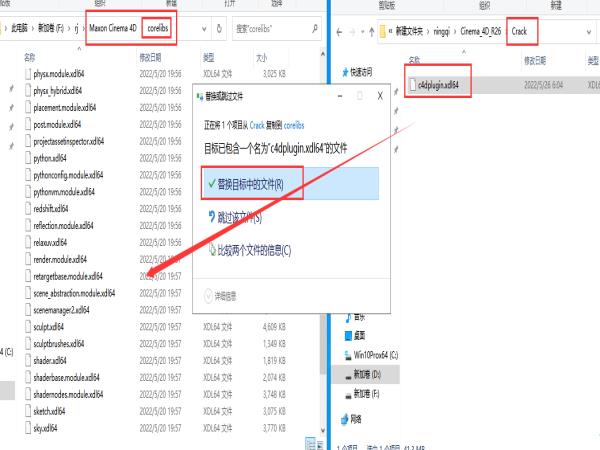Select sketch.xdl64 file
The image size is (600, 450).
(x=46, y=411)
